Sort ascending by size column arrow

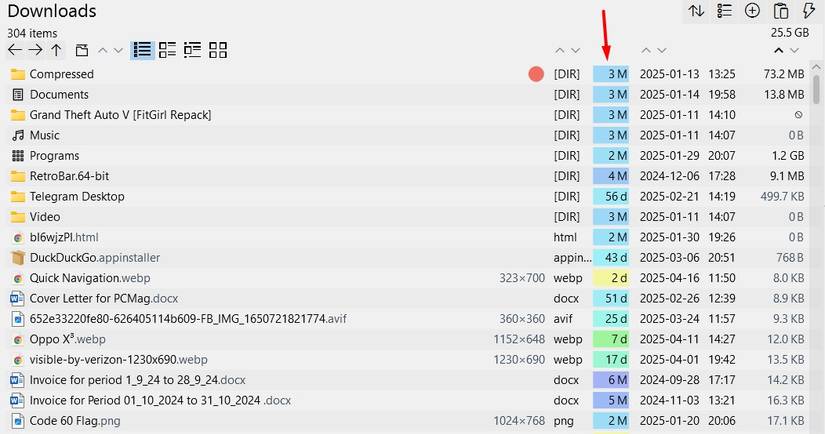779,51
